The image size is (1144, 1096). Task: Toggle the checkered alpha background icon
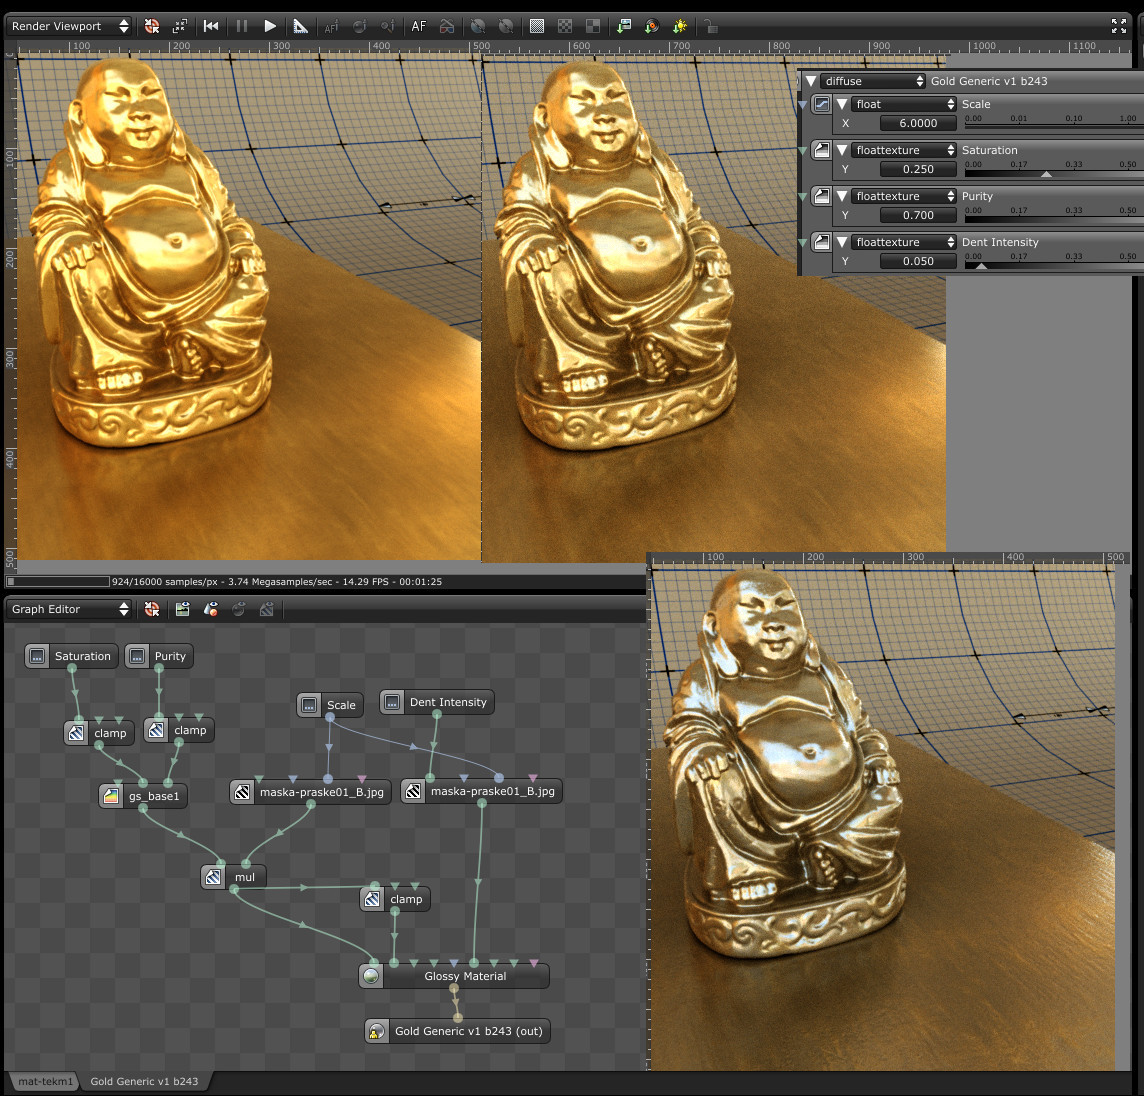pyautogui.click(x=565, y=26)
